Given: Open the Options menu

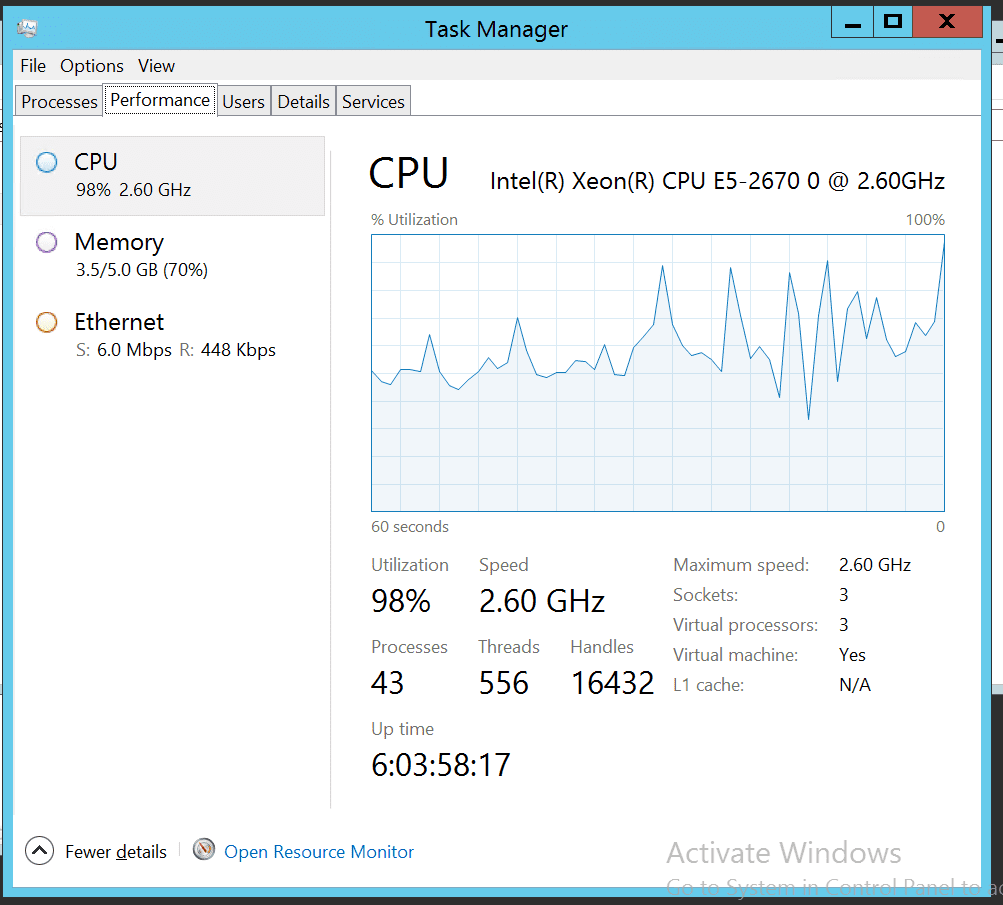Looking at the screenshot, I should click(x=92, y=66).
